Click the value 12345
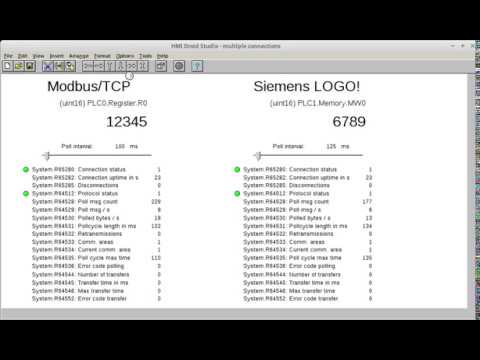This screenshot has width=480, height=360. [127, 122]
